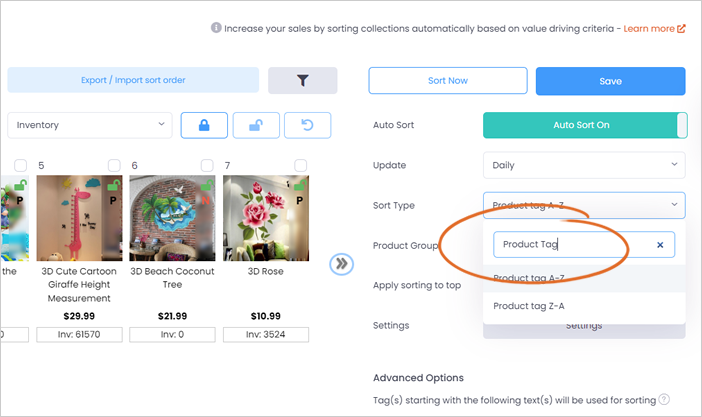Click the blue closed padlock icon

point(204,125)
